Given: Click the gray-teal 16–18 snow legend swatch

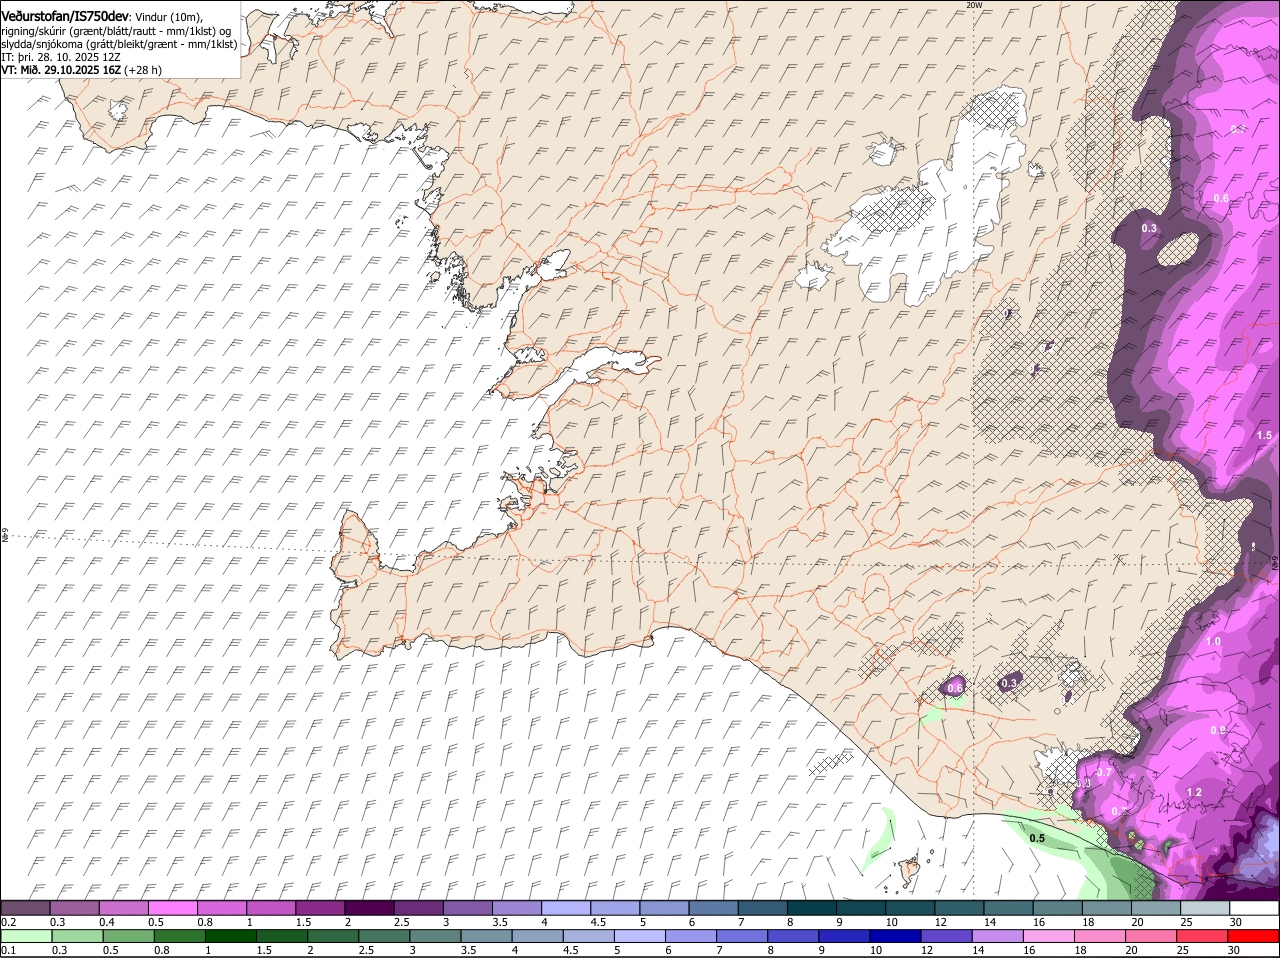Looking at the screenshot, I should coord(1056,907).
